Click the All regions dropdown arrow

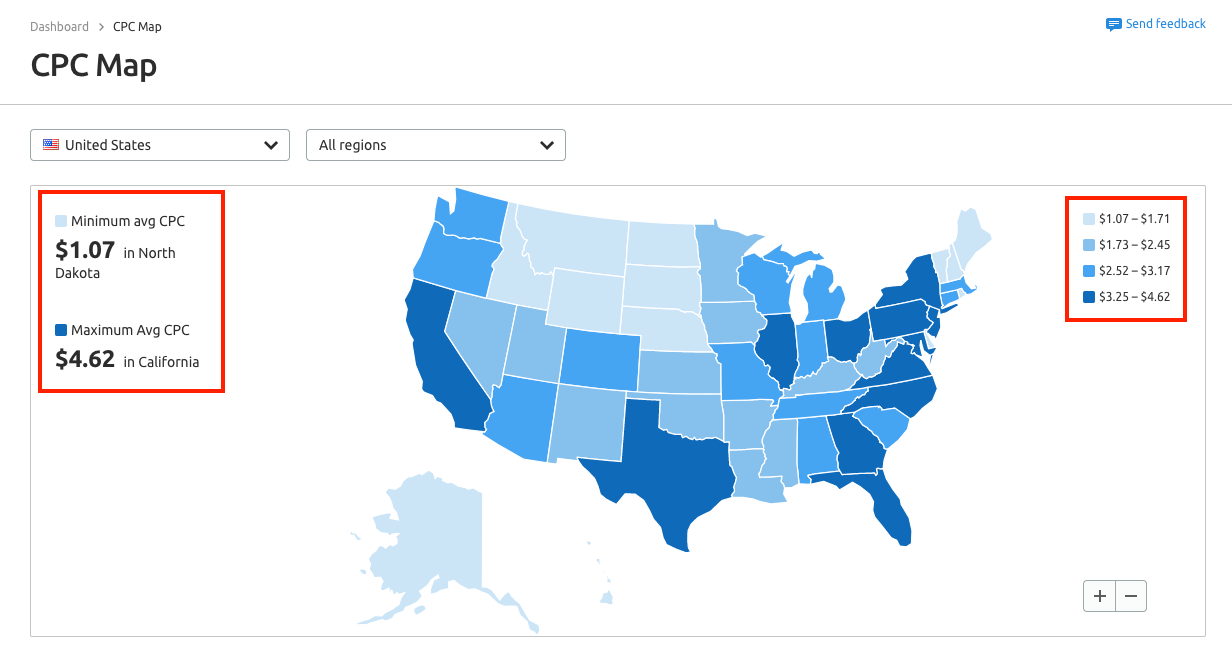547,145
